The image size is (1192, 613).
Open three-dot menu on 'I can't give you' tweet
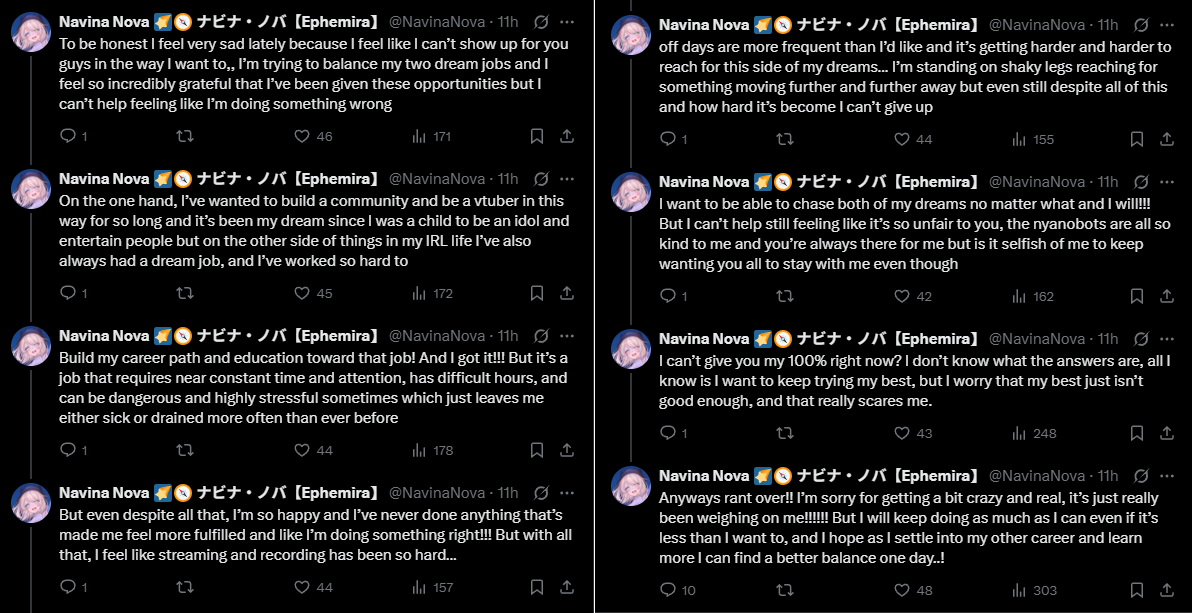(1167, 338)
